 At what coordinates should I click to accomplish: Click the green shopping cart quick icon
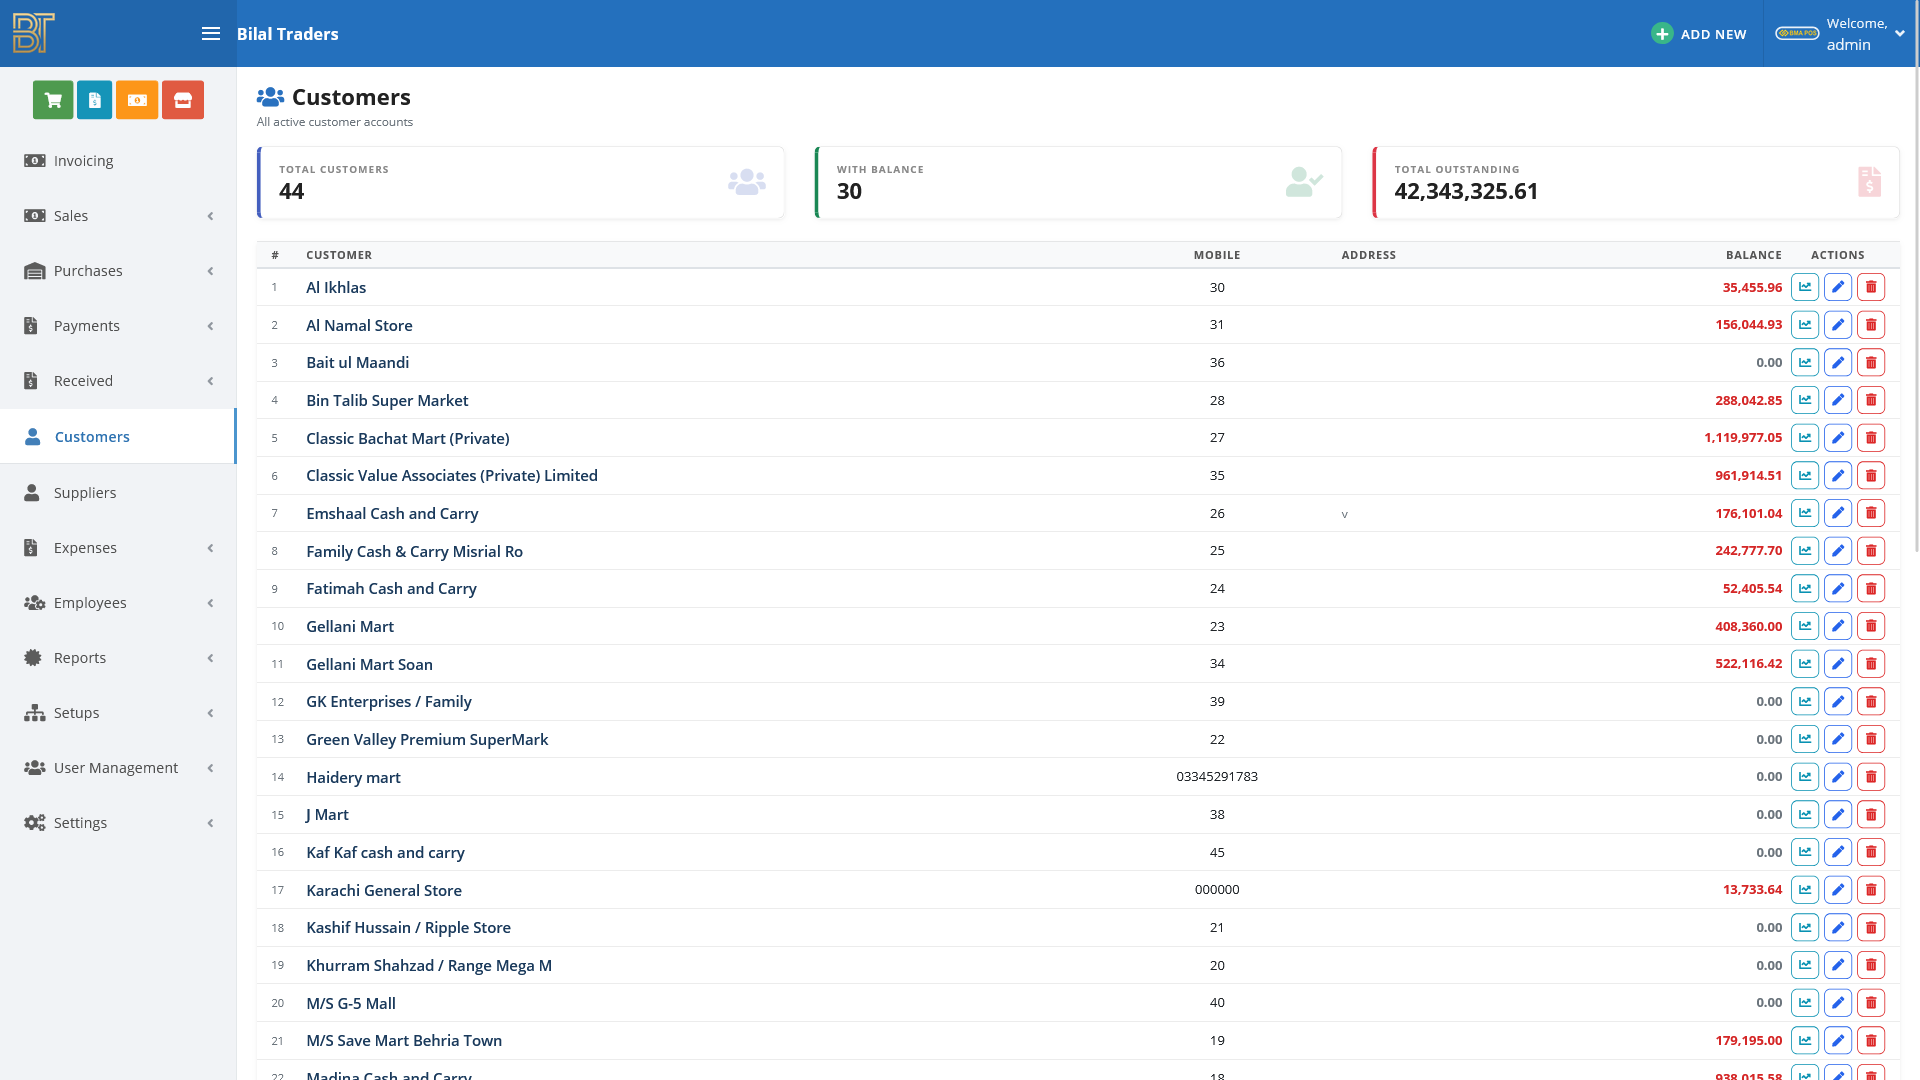53,100
